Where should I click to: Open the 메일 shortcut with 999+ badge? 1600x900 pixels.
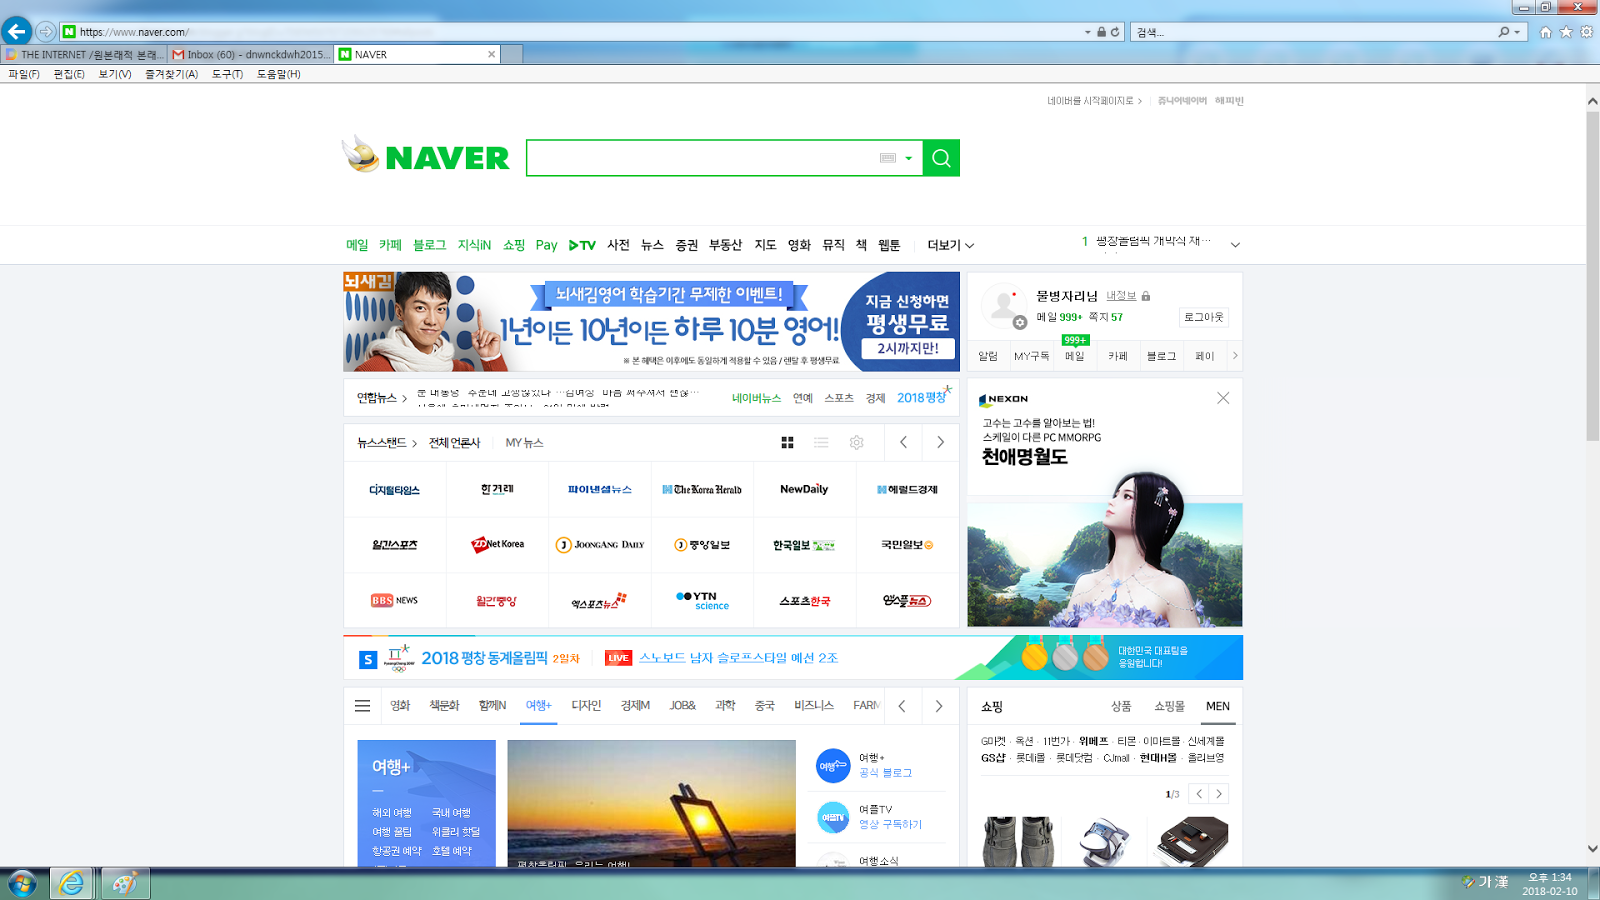[1075, 356]
